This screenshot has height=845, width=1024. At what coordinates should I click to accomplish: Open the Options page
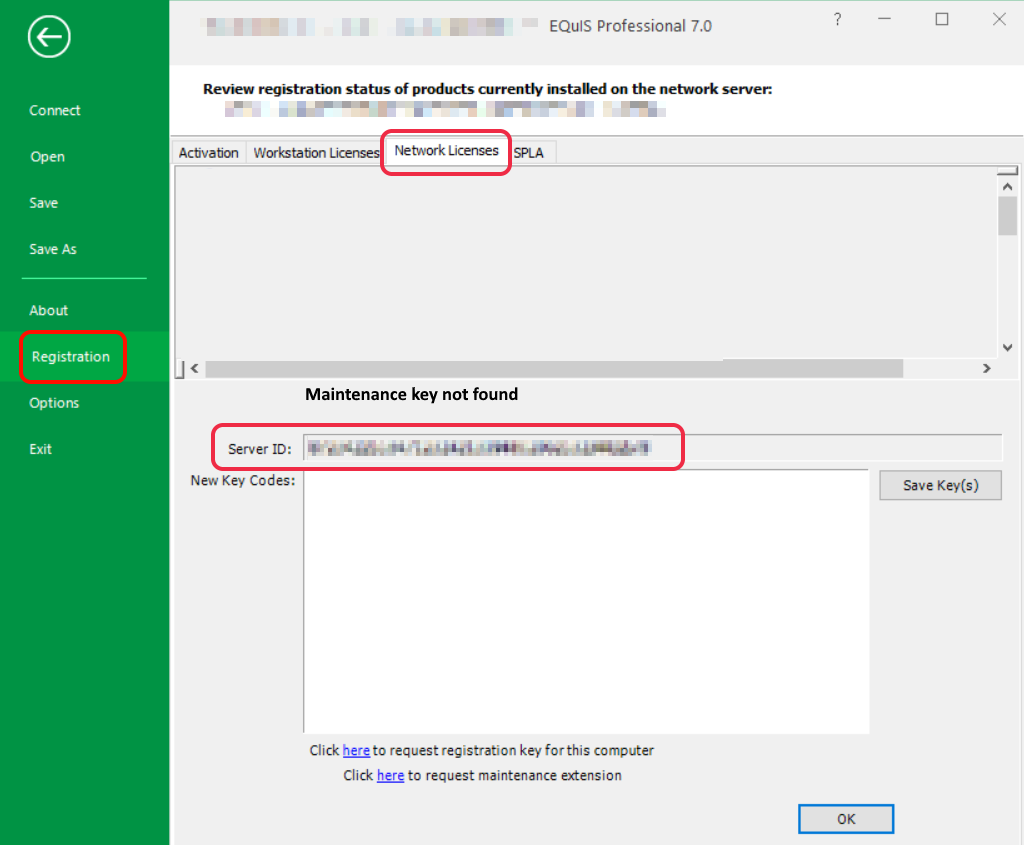[53, 402]
